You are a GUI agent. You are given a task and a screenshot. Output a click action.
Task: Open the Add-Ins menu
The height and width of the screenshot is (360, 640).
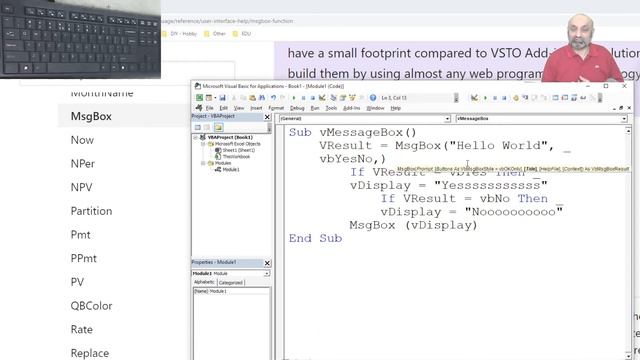pyautogui.click(x=351, y=108)
